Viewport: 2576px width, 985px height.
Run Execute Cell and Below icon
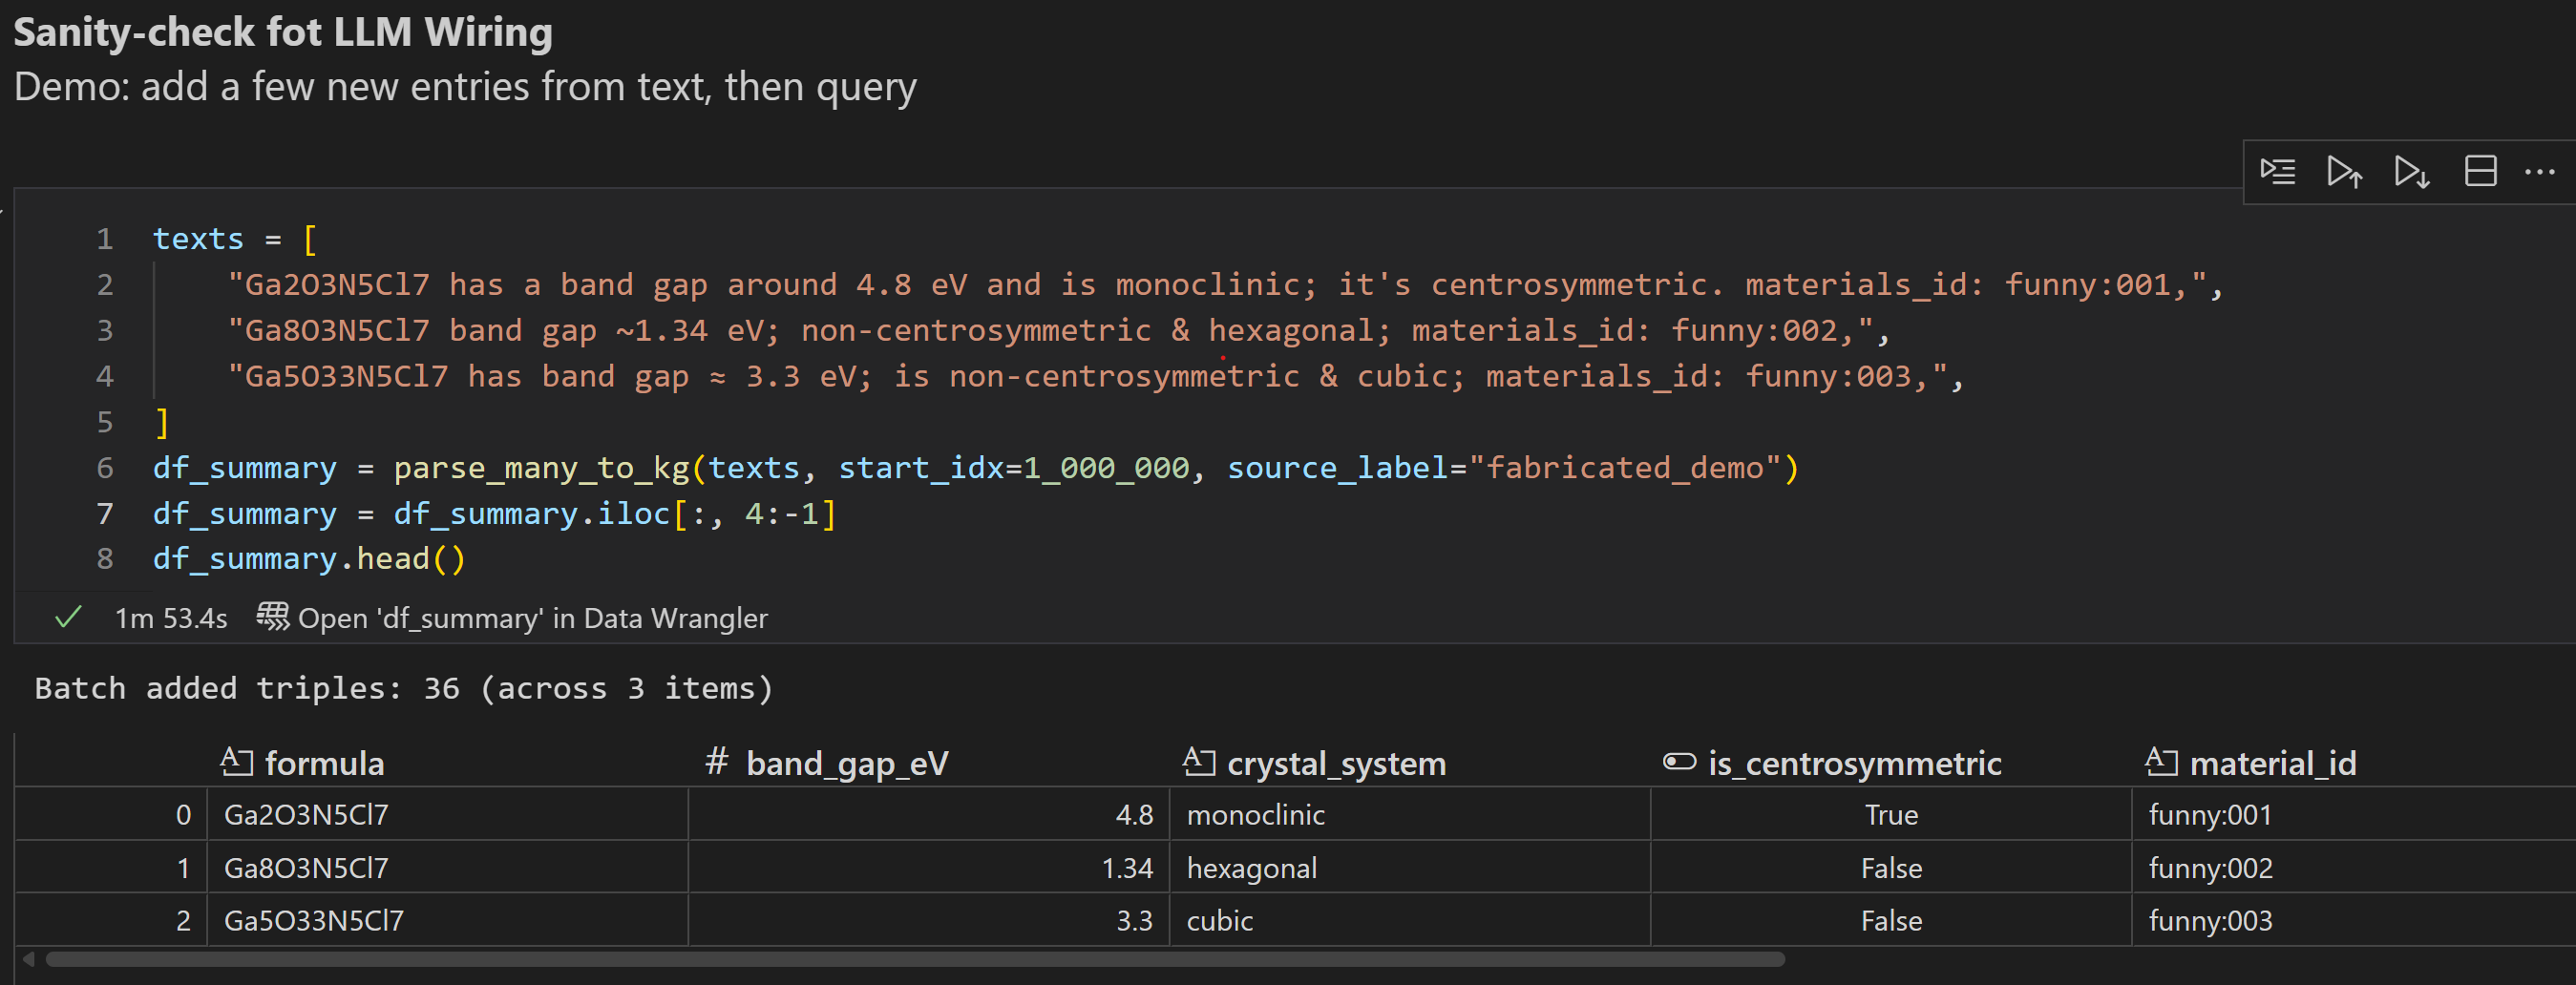pos(2411,171)
